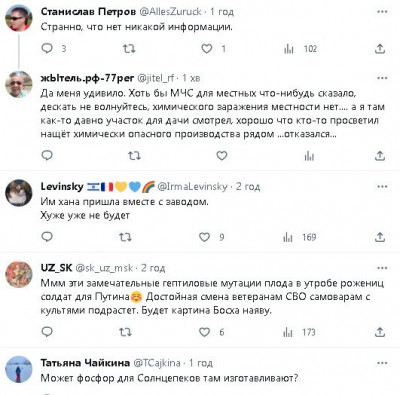View analytics showing 102 views
The image size is (400, 395).
point(300,49)
